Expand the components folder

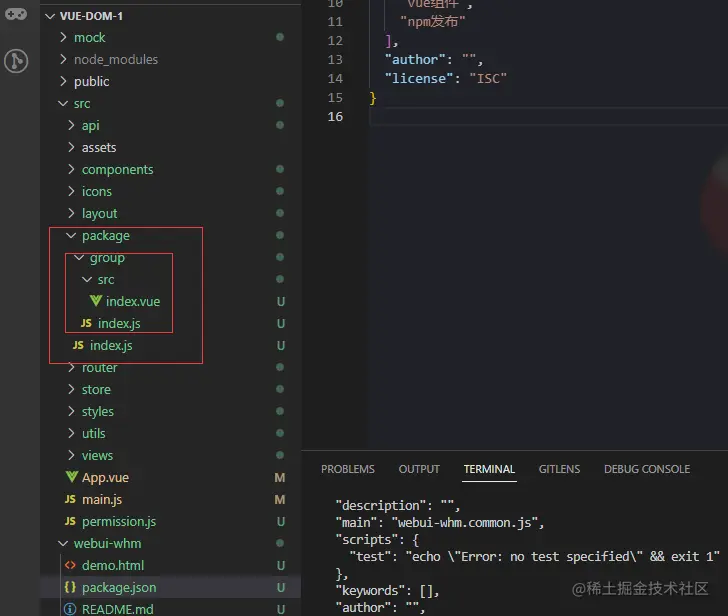click(x=71, y=169)
